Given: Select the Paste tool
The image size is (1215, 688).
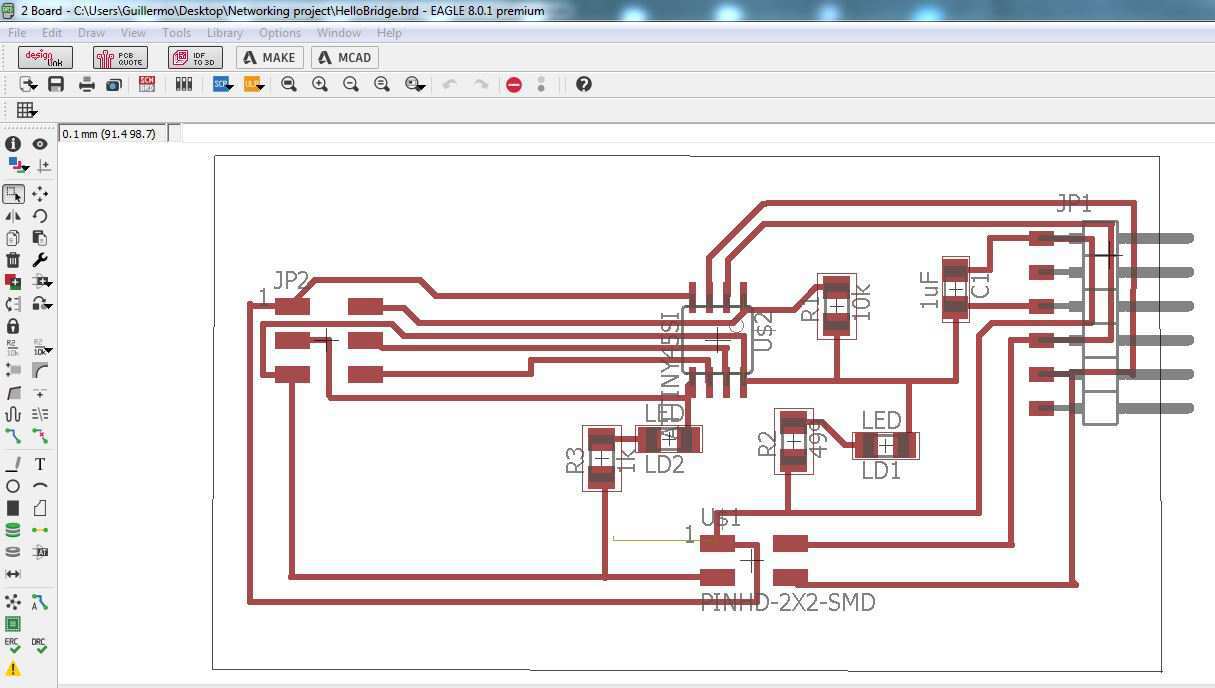Looking at the screenshot, I should click(x=40, y=238).
